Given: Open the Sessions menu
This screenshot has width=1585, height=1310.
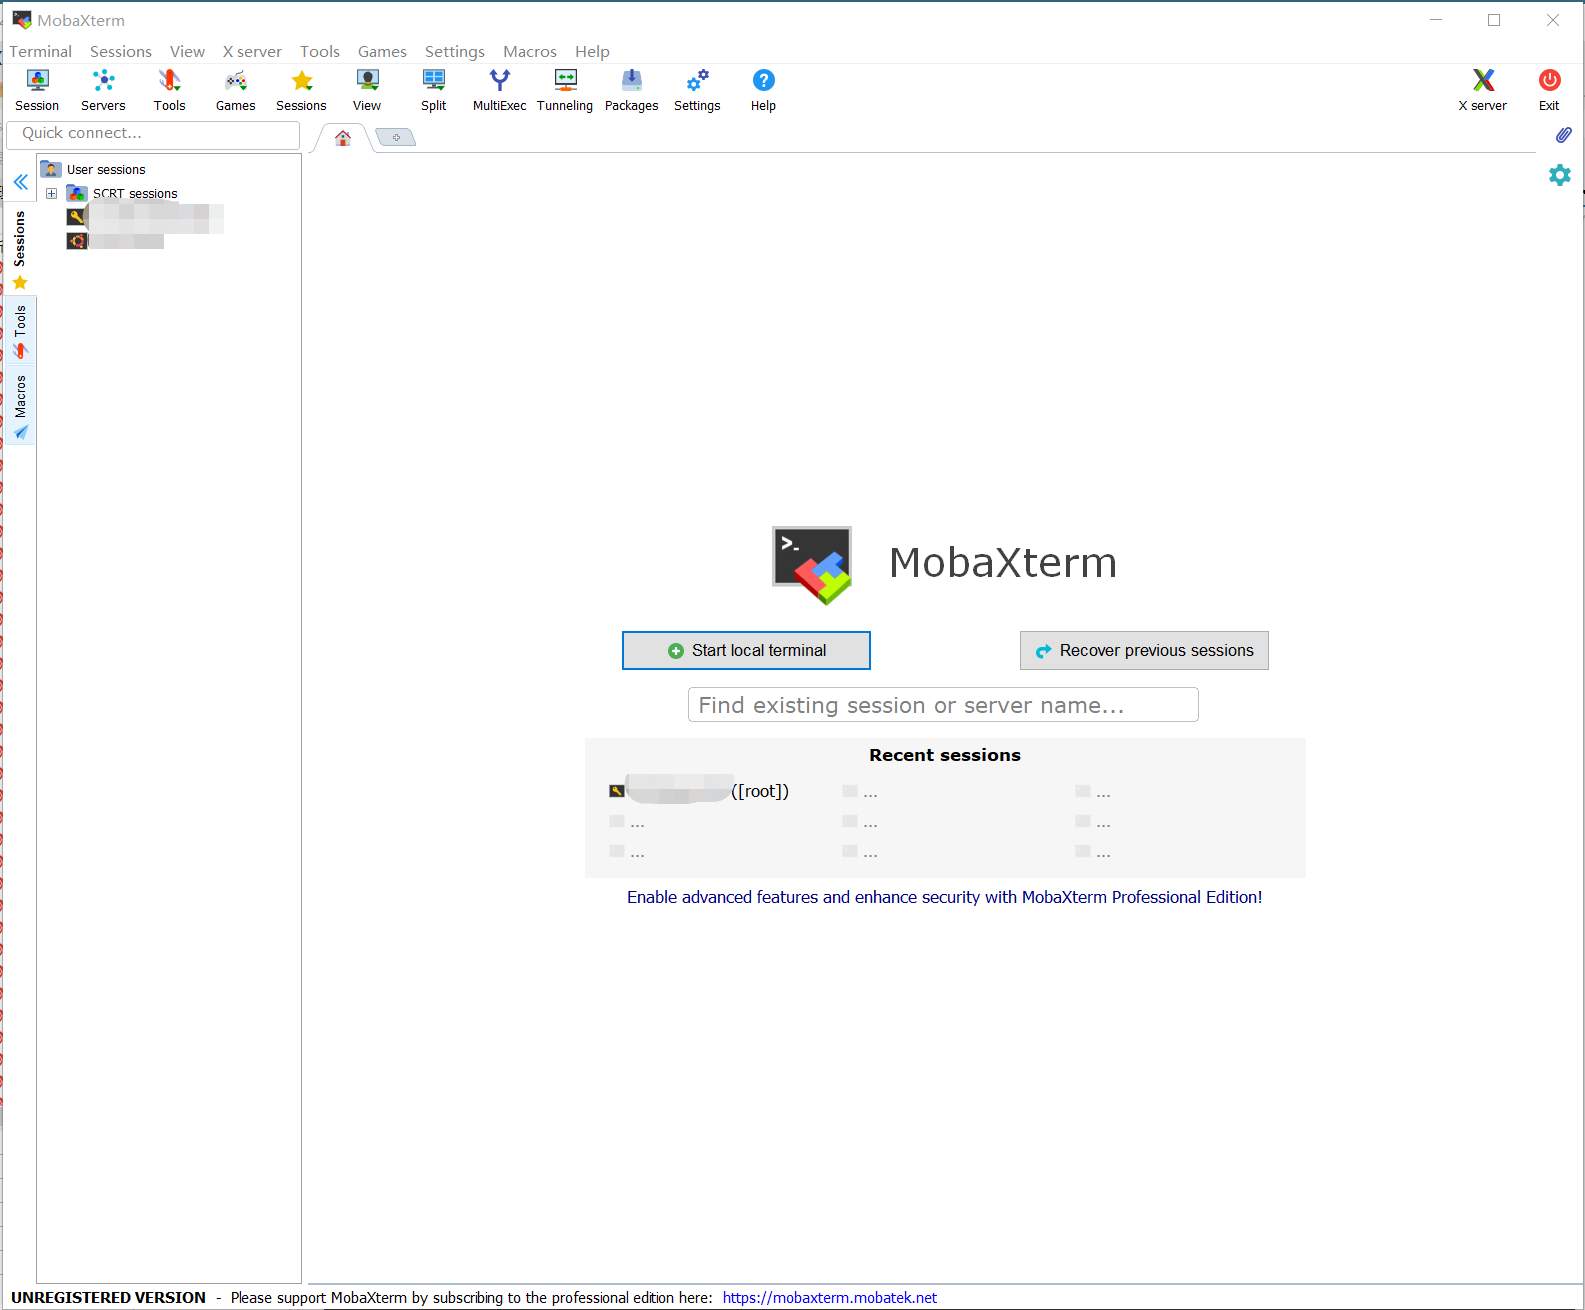Looking at the screenshot, I should pyautogui.click(x=121, y=51).
